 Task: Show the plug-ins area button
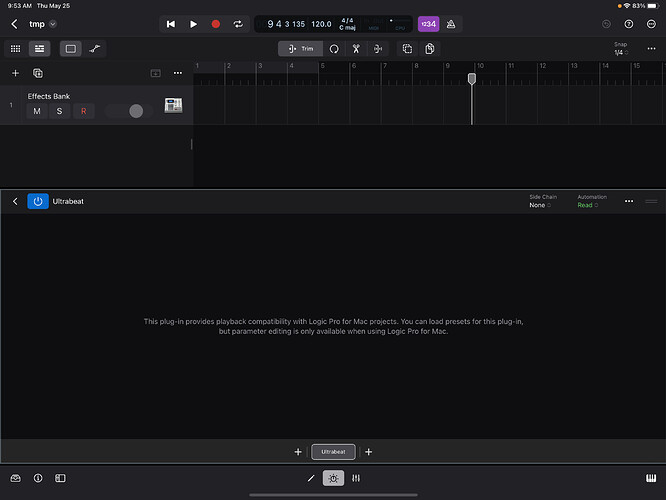(333, 478)
